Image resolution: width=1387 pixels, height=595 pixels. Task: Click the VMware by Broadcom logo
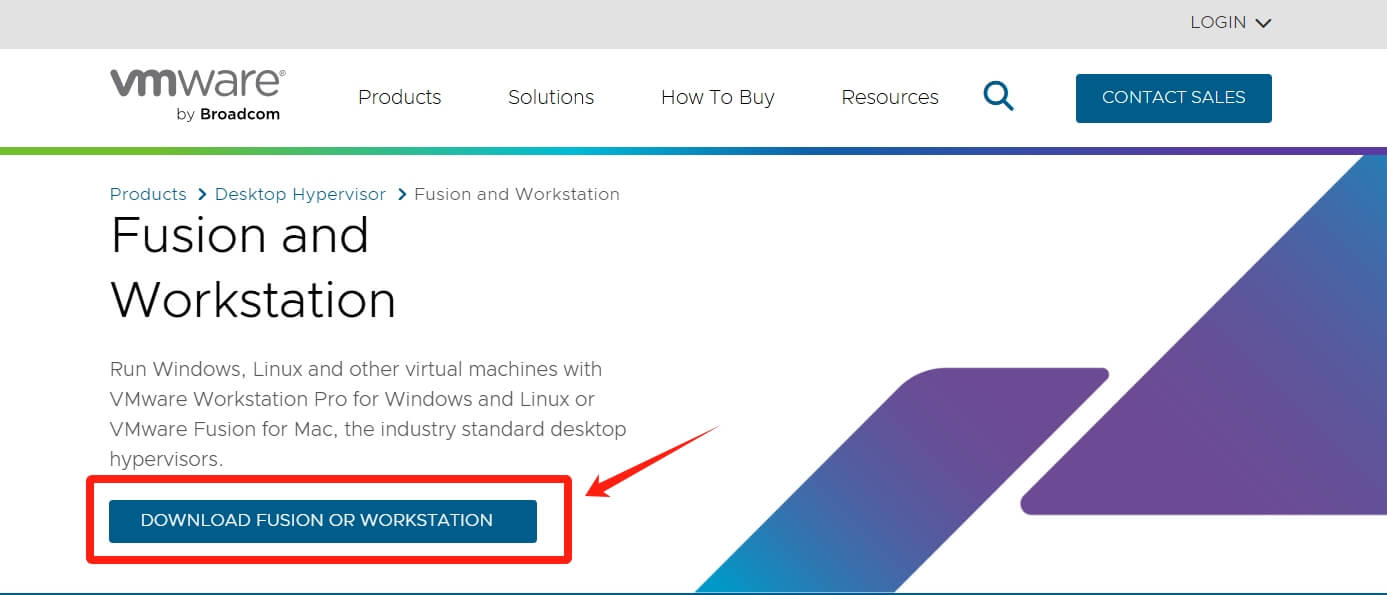pos(198,96)
